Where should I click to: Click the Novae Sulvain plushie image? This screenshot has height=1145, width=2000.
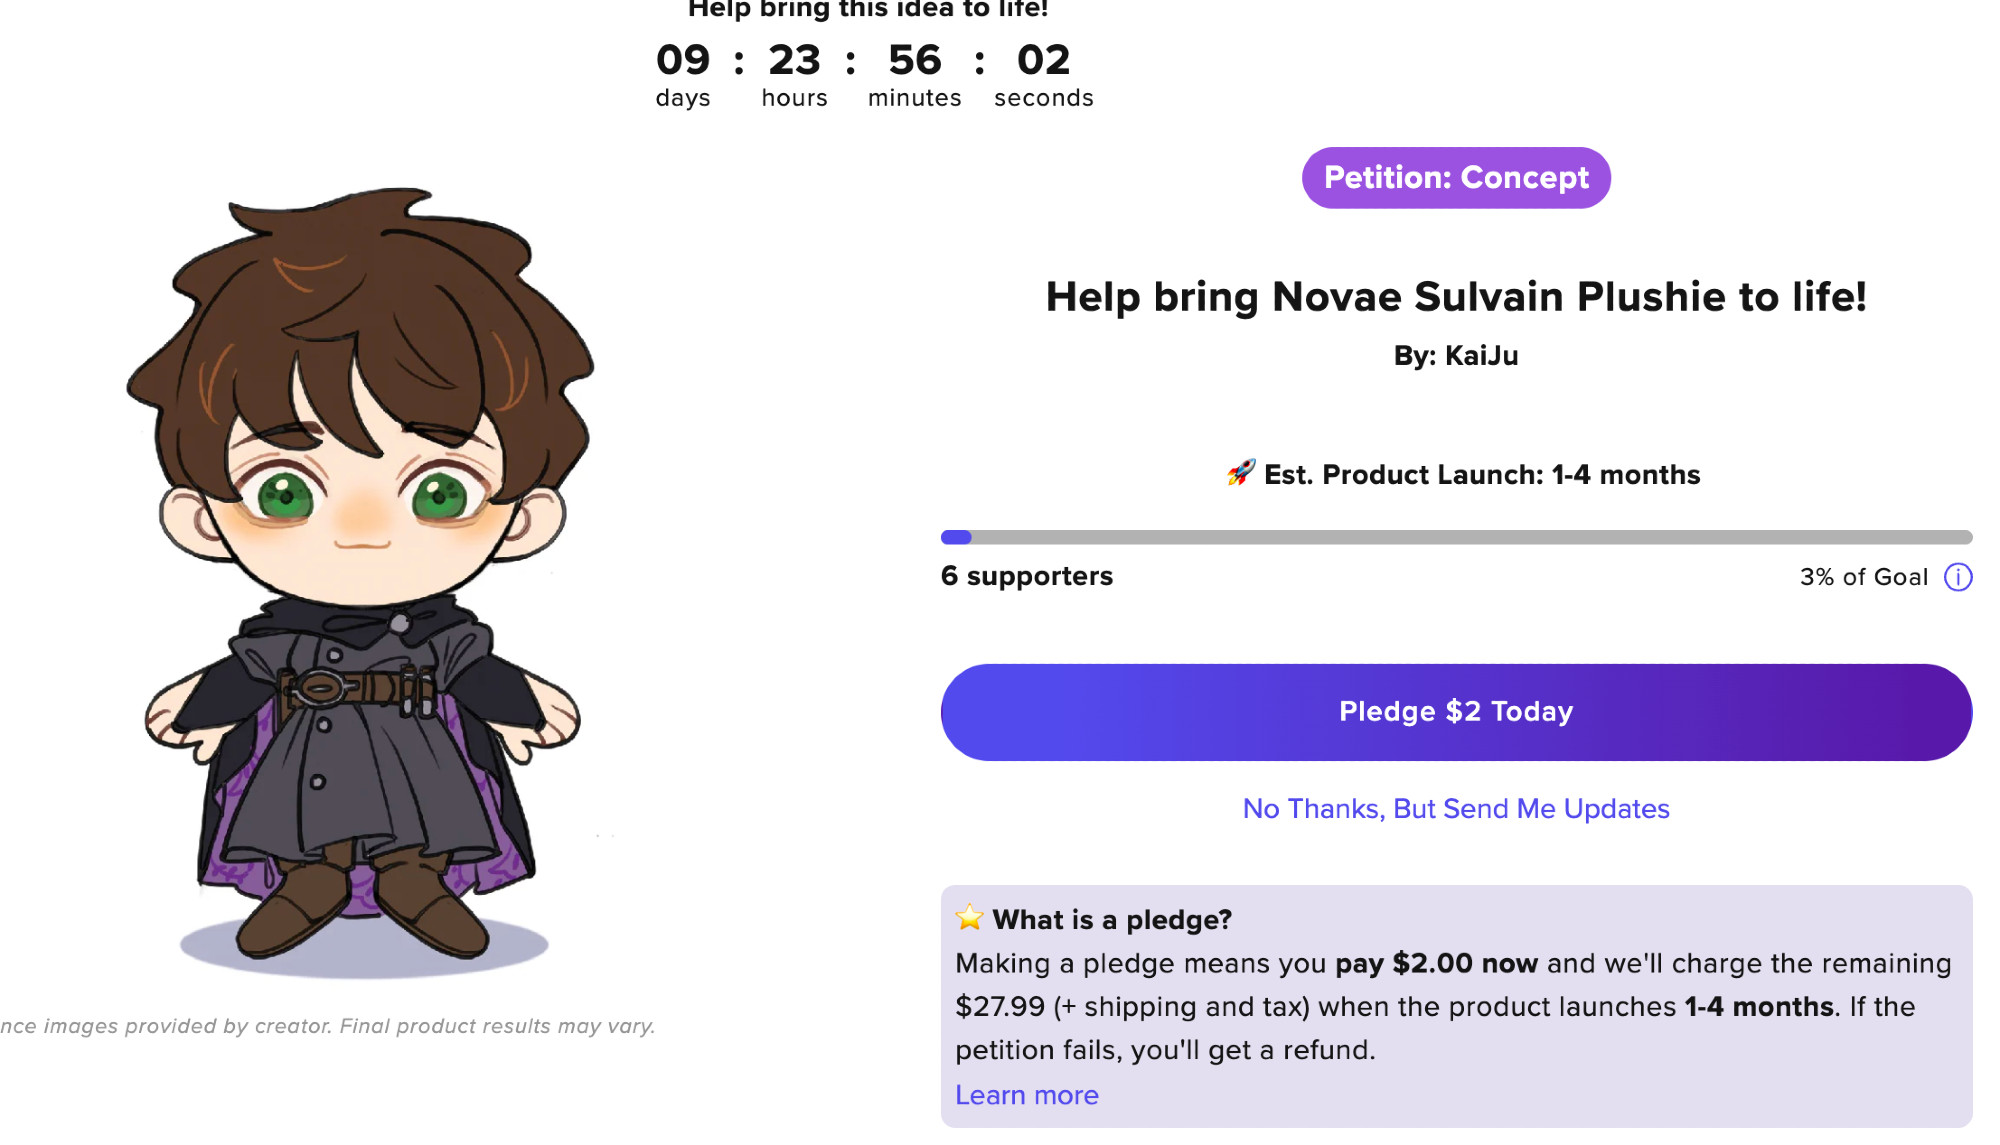pos(362,580)
